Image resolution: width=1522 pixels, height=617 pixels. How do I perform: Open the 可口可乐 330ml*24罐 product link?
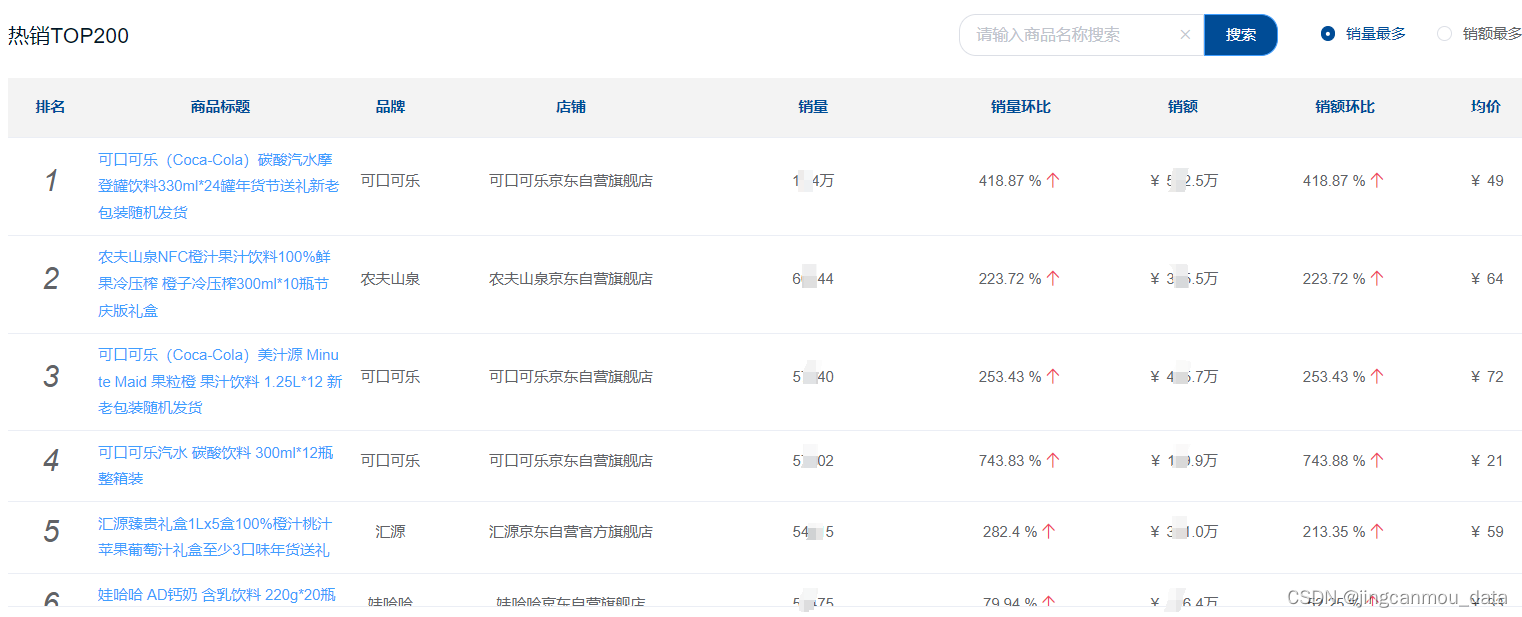click(x=219, y=186)
